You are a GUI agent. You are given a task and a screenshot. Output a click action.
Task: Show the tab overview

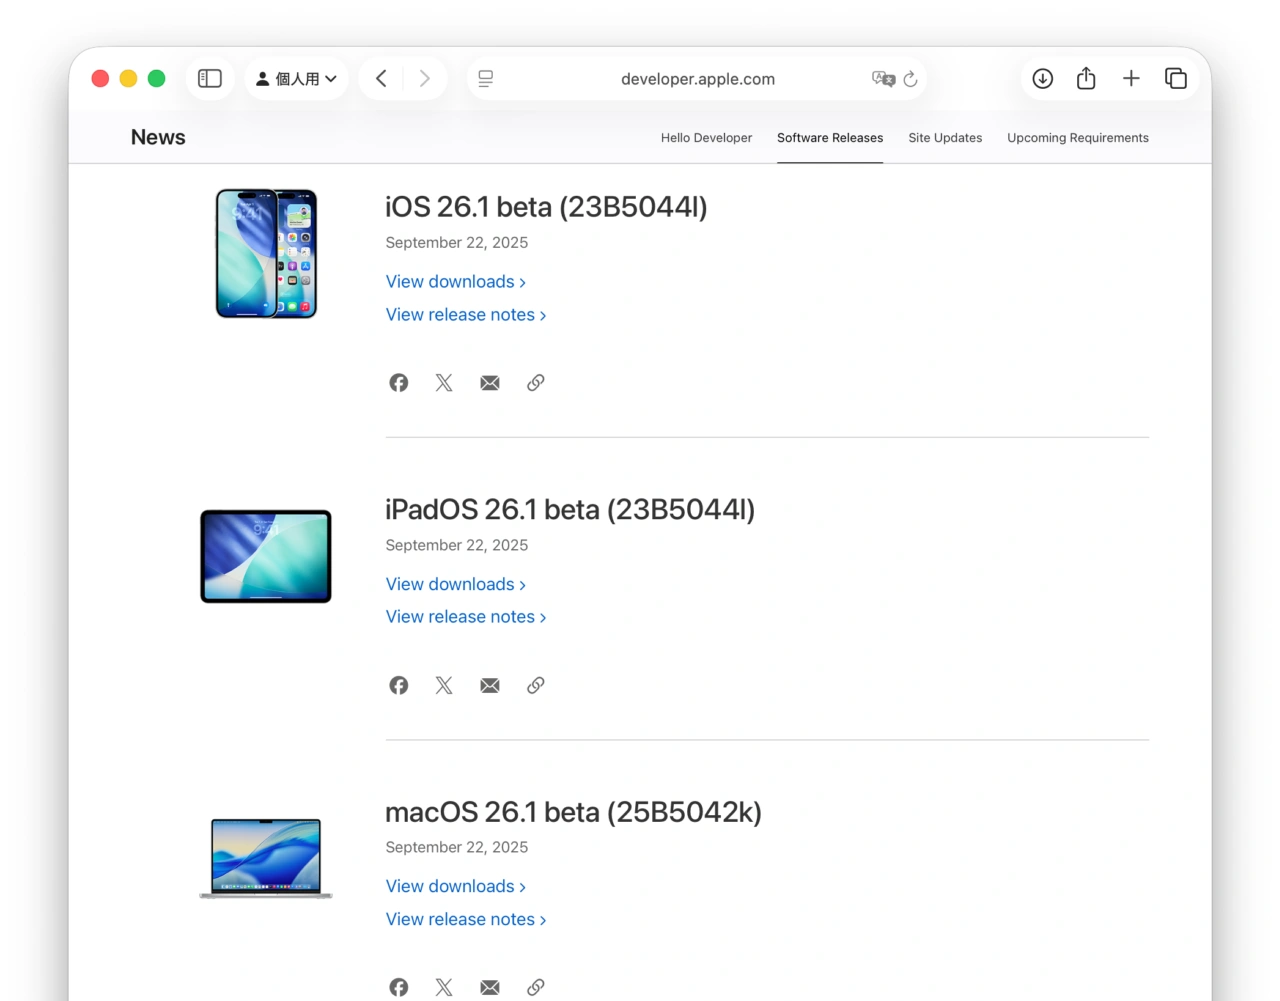(1176, 78)
